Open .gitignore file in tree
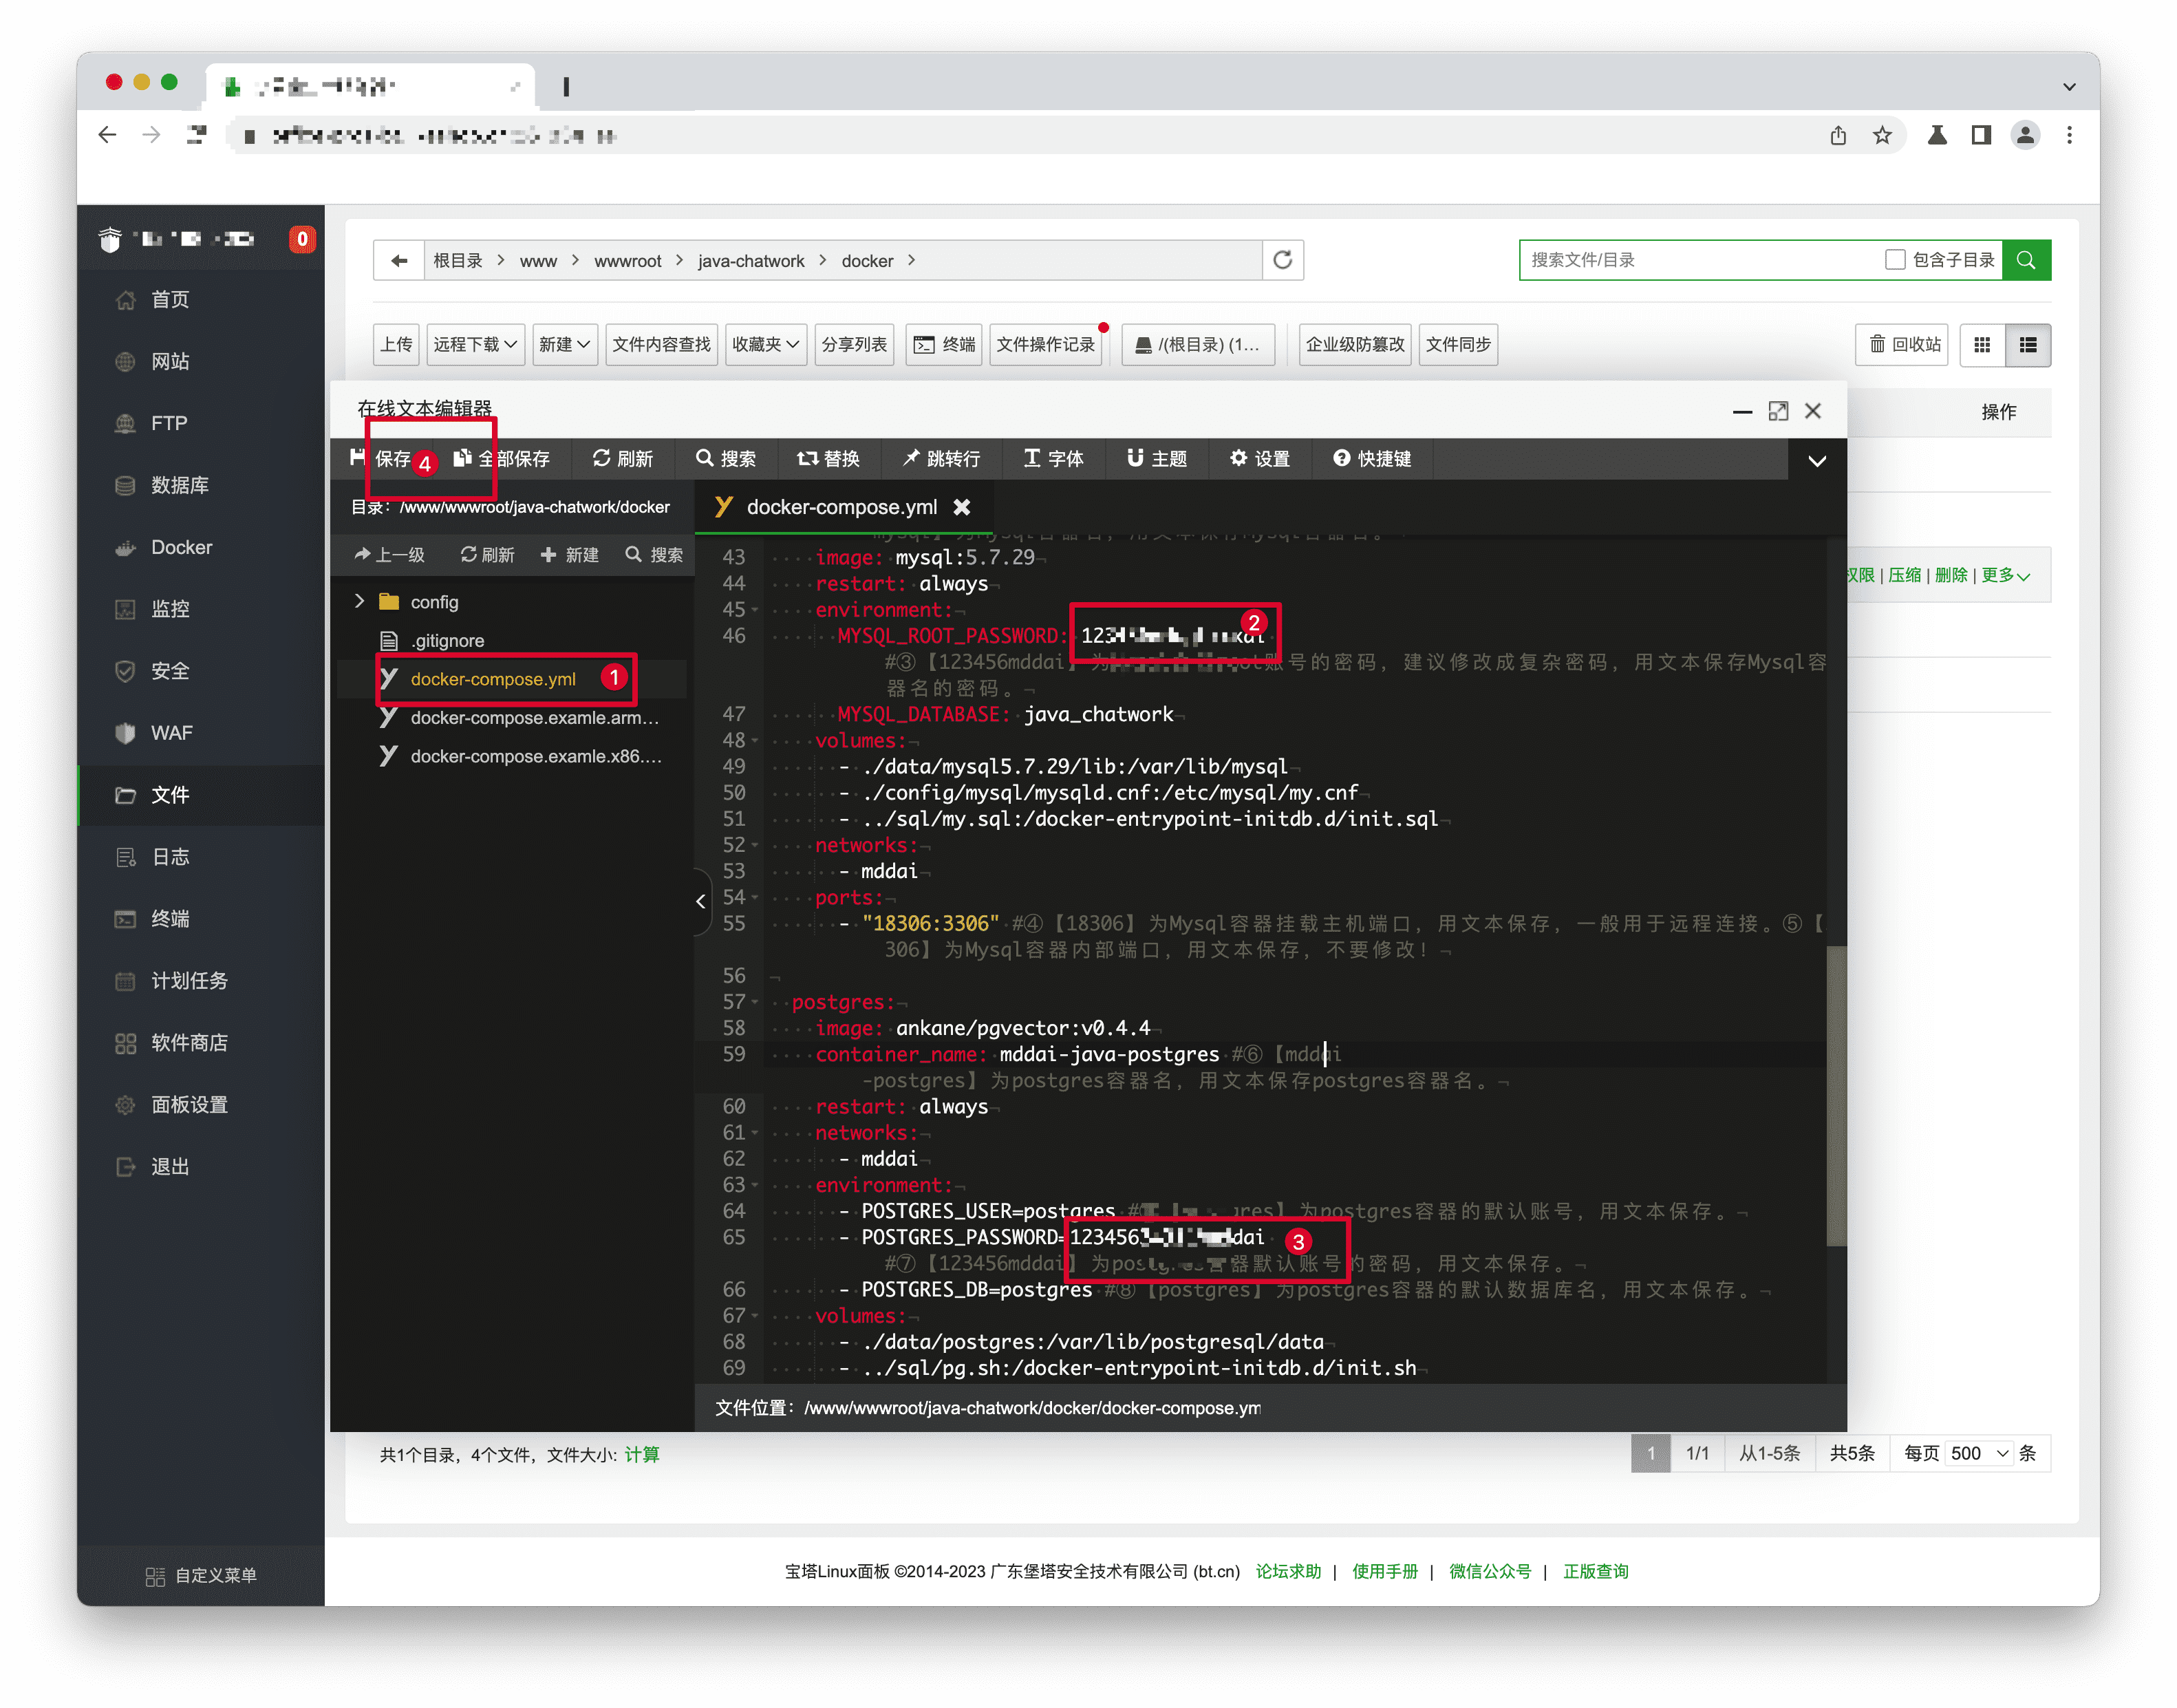The width and height of the screenshot is (2177, 1708). click(x=447, y=641)
